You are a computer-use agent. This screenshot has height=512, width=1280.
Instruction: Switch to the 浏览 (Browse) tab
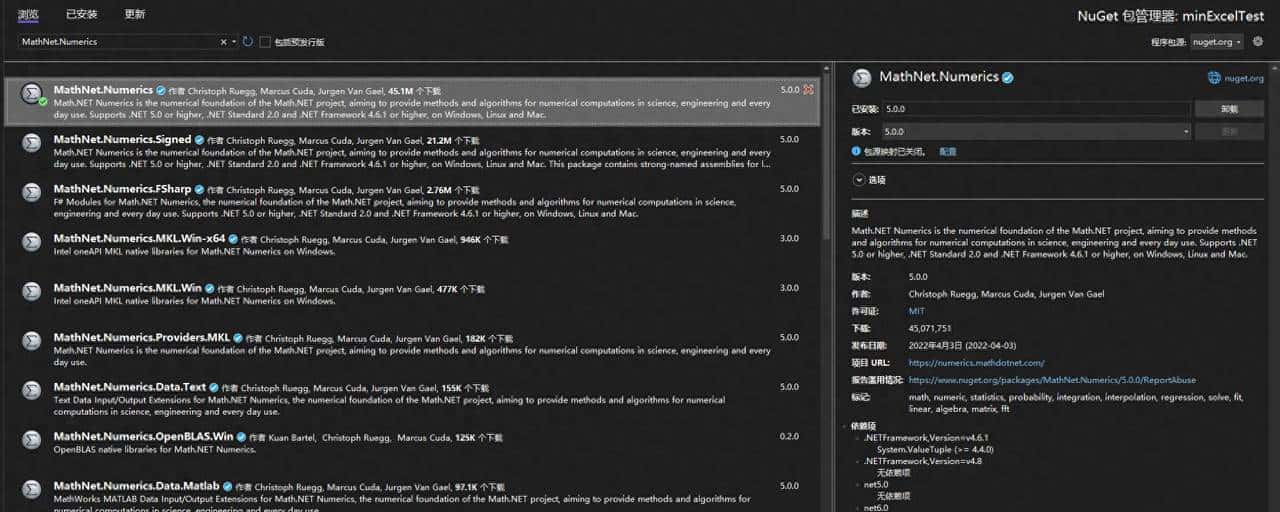click(28, 15)
